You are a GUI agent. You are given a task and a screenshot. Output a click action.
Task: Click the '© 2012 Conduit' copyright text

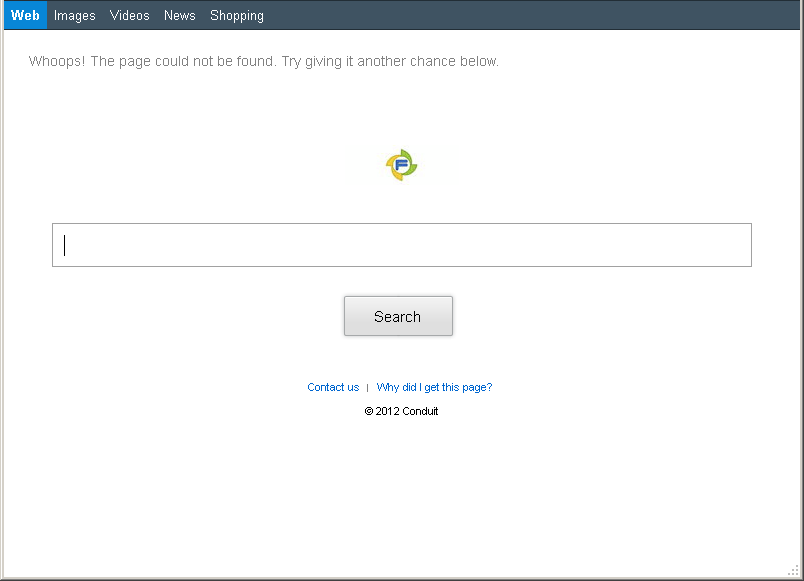[401, 411]
